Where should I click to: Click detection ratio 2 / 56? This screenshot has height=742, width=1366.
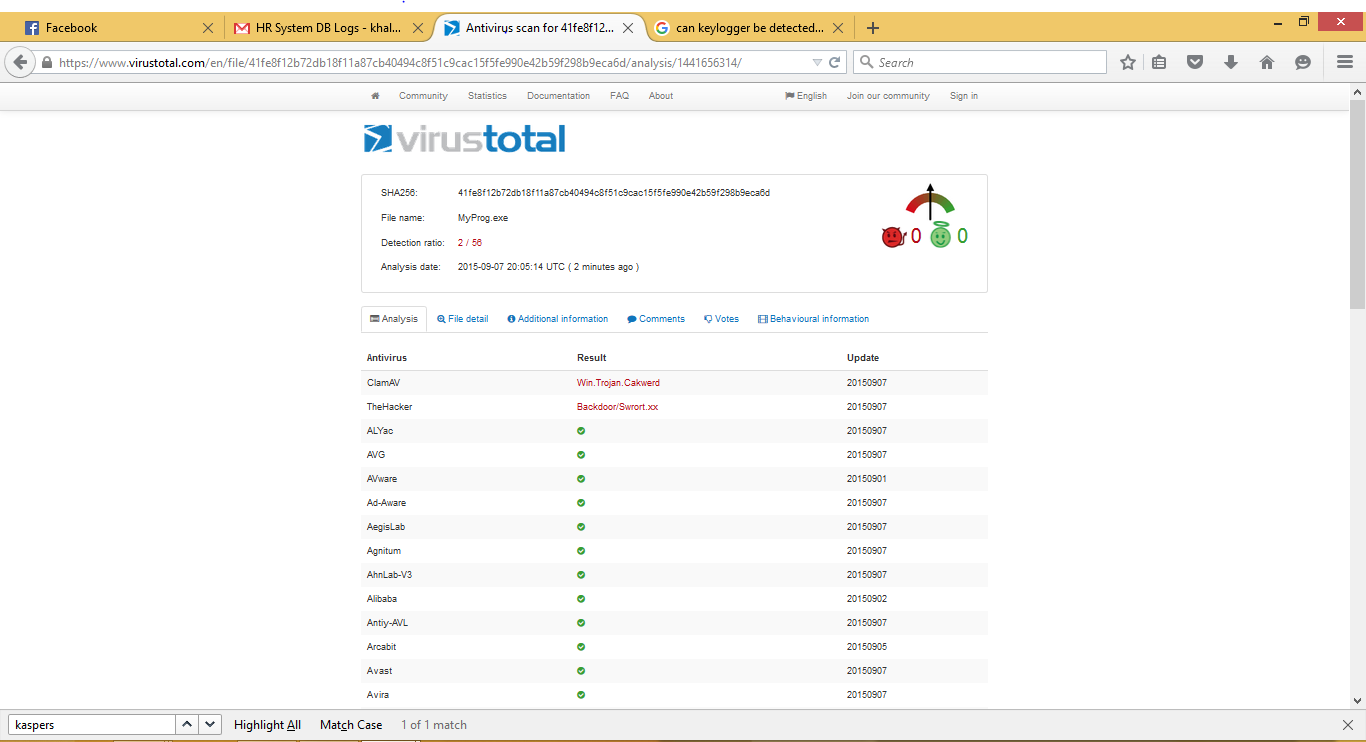(x=470, y=243)
